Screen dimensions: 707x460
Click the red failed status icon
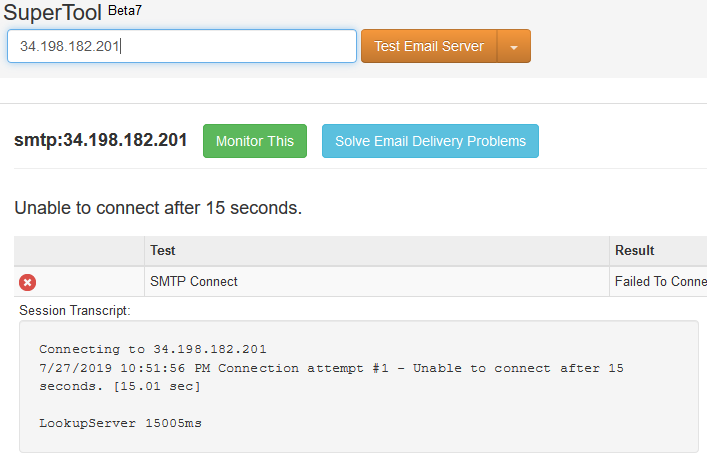(28, 282)
